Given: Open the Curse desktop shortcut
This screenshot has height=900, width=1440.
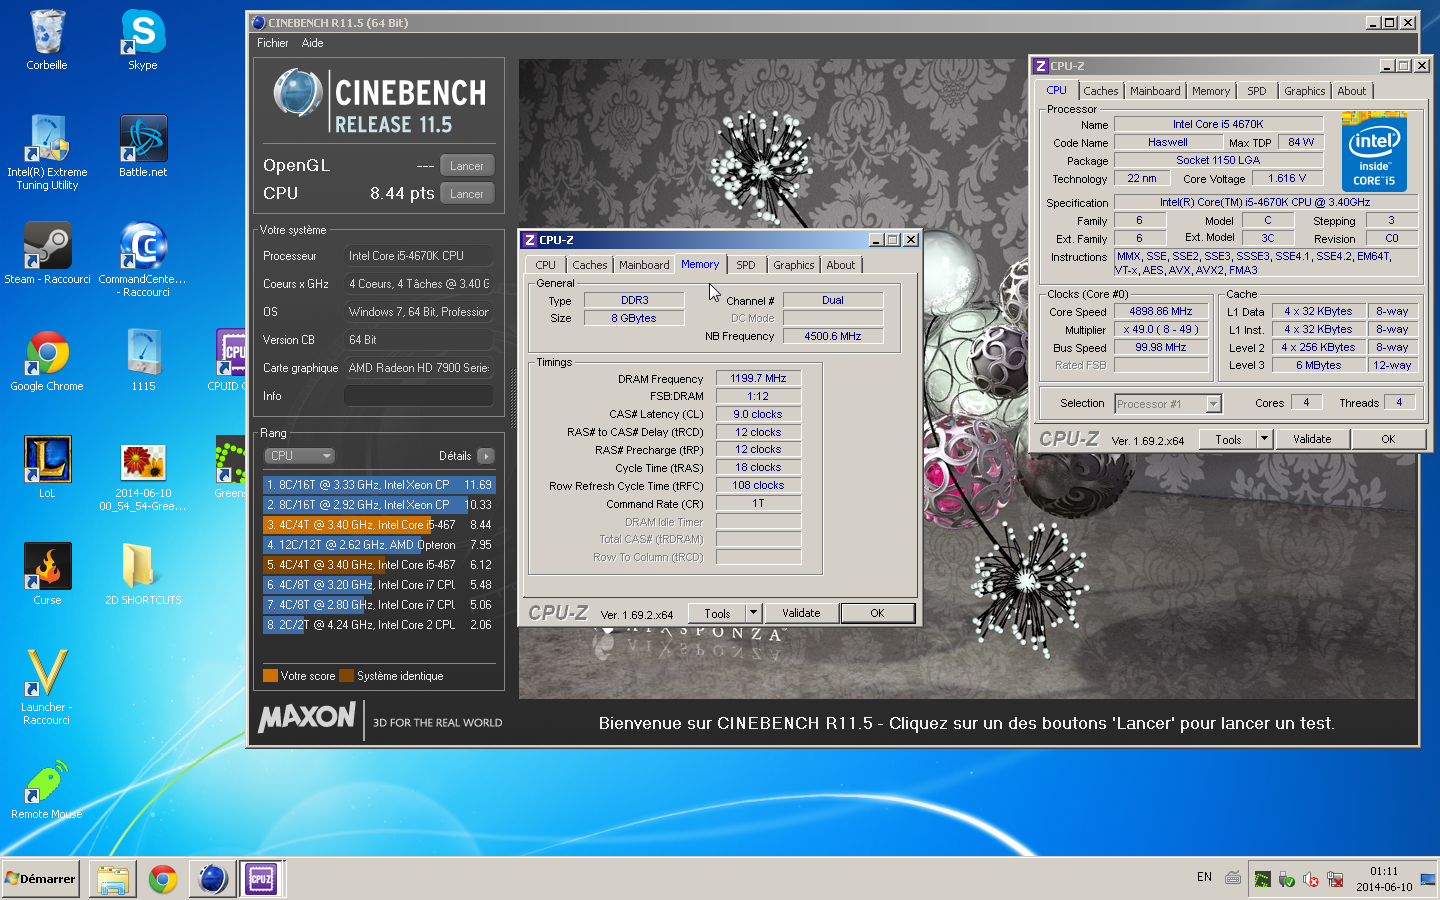Looking at the screenshot, I should pos(47,574).
